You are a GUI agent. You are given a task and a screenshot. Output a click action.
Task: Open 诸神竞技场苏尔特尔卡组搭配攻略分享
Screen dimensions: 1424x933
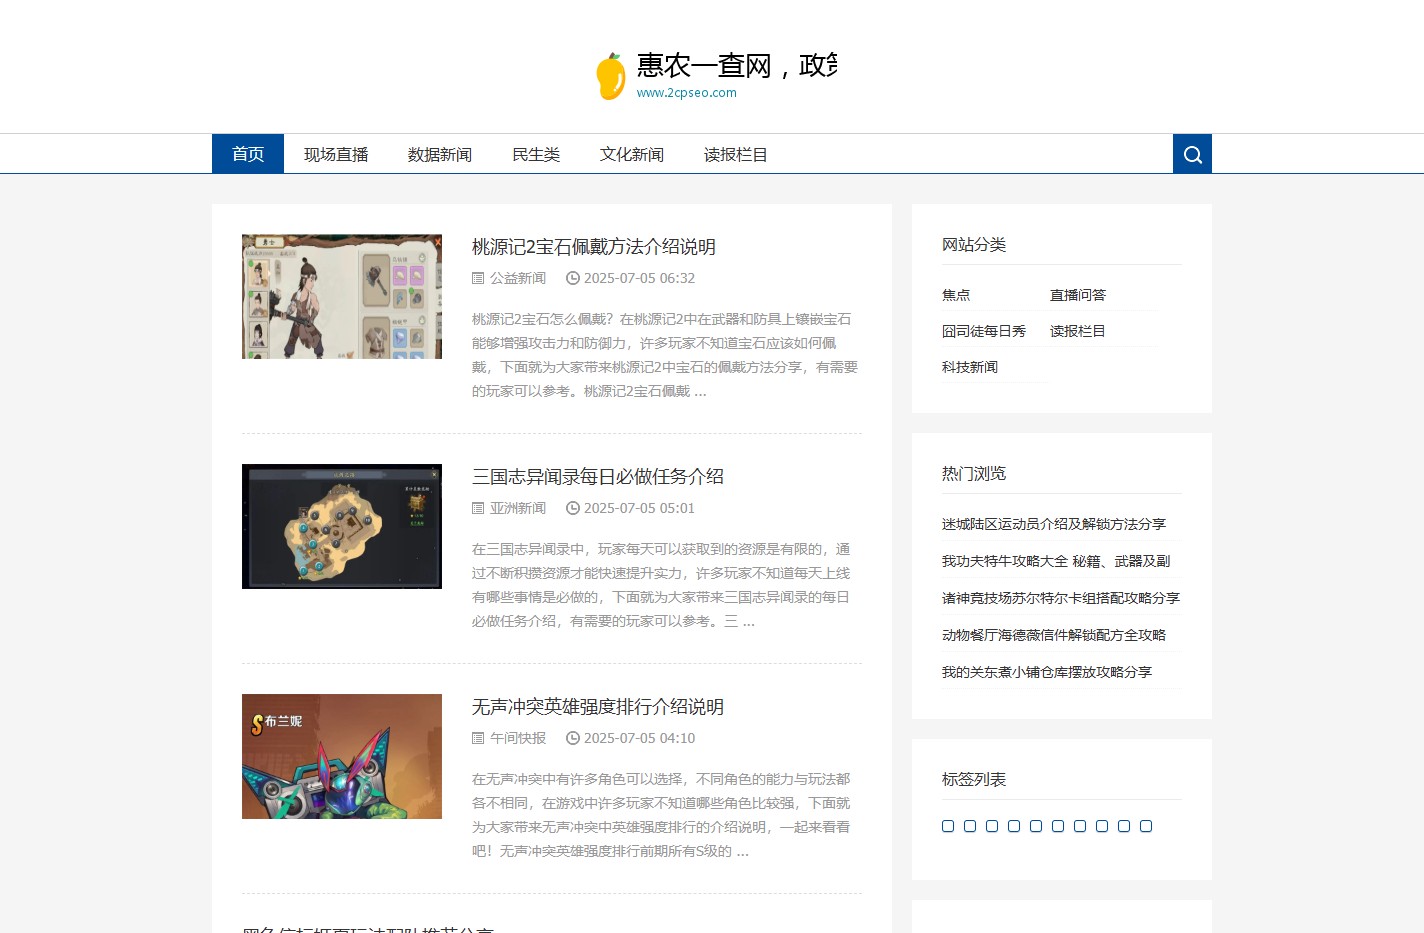1061,598
